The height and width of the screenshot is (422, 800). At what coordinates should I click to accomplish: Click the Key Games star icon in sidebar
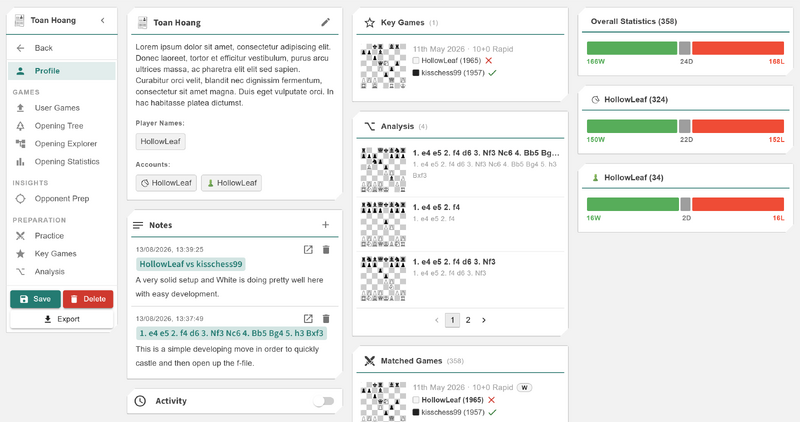point(20,254)
